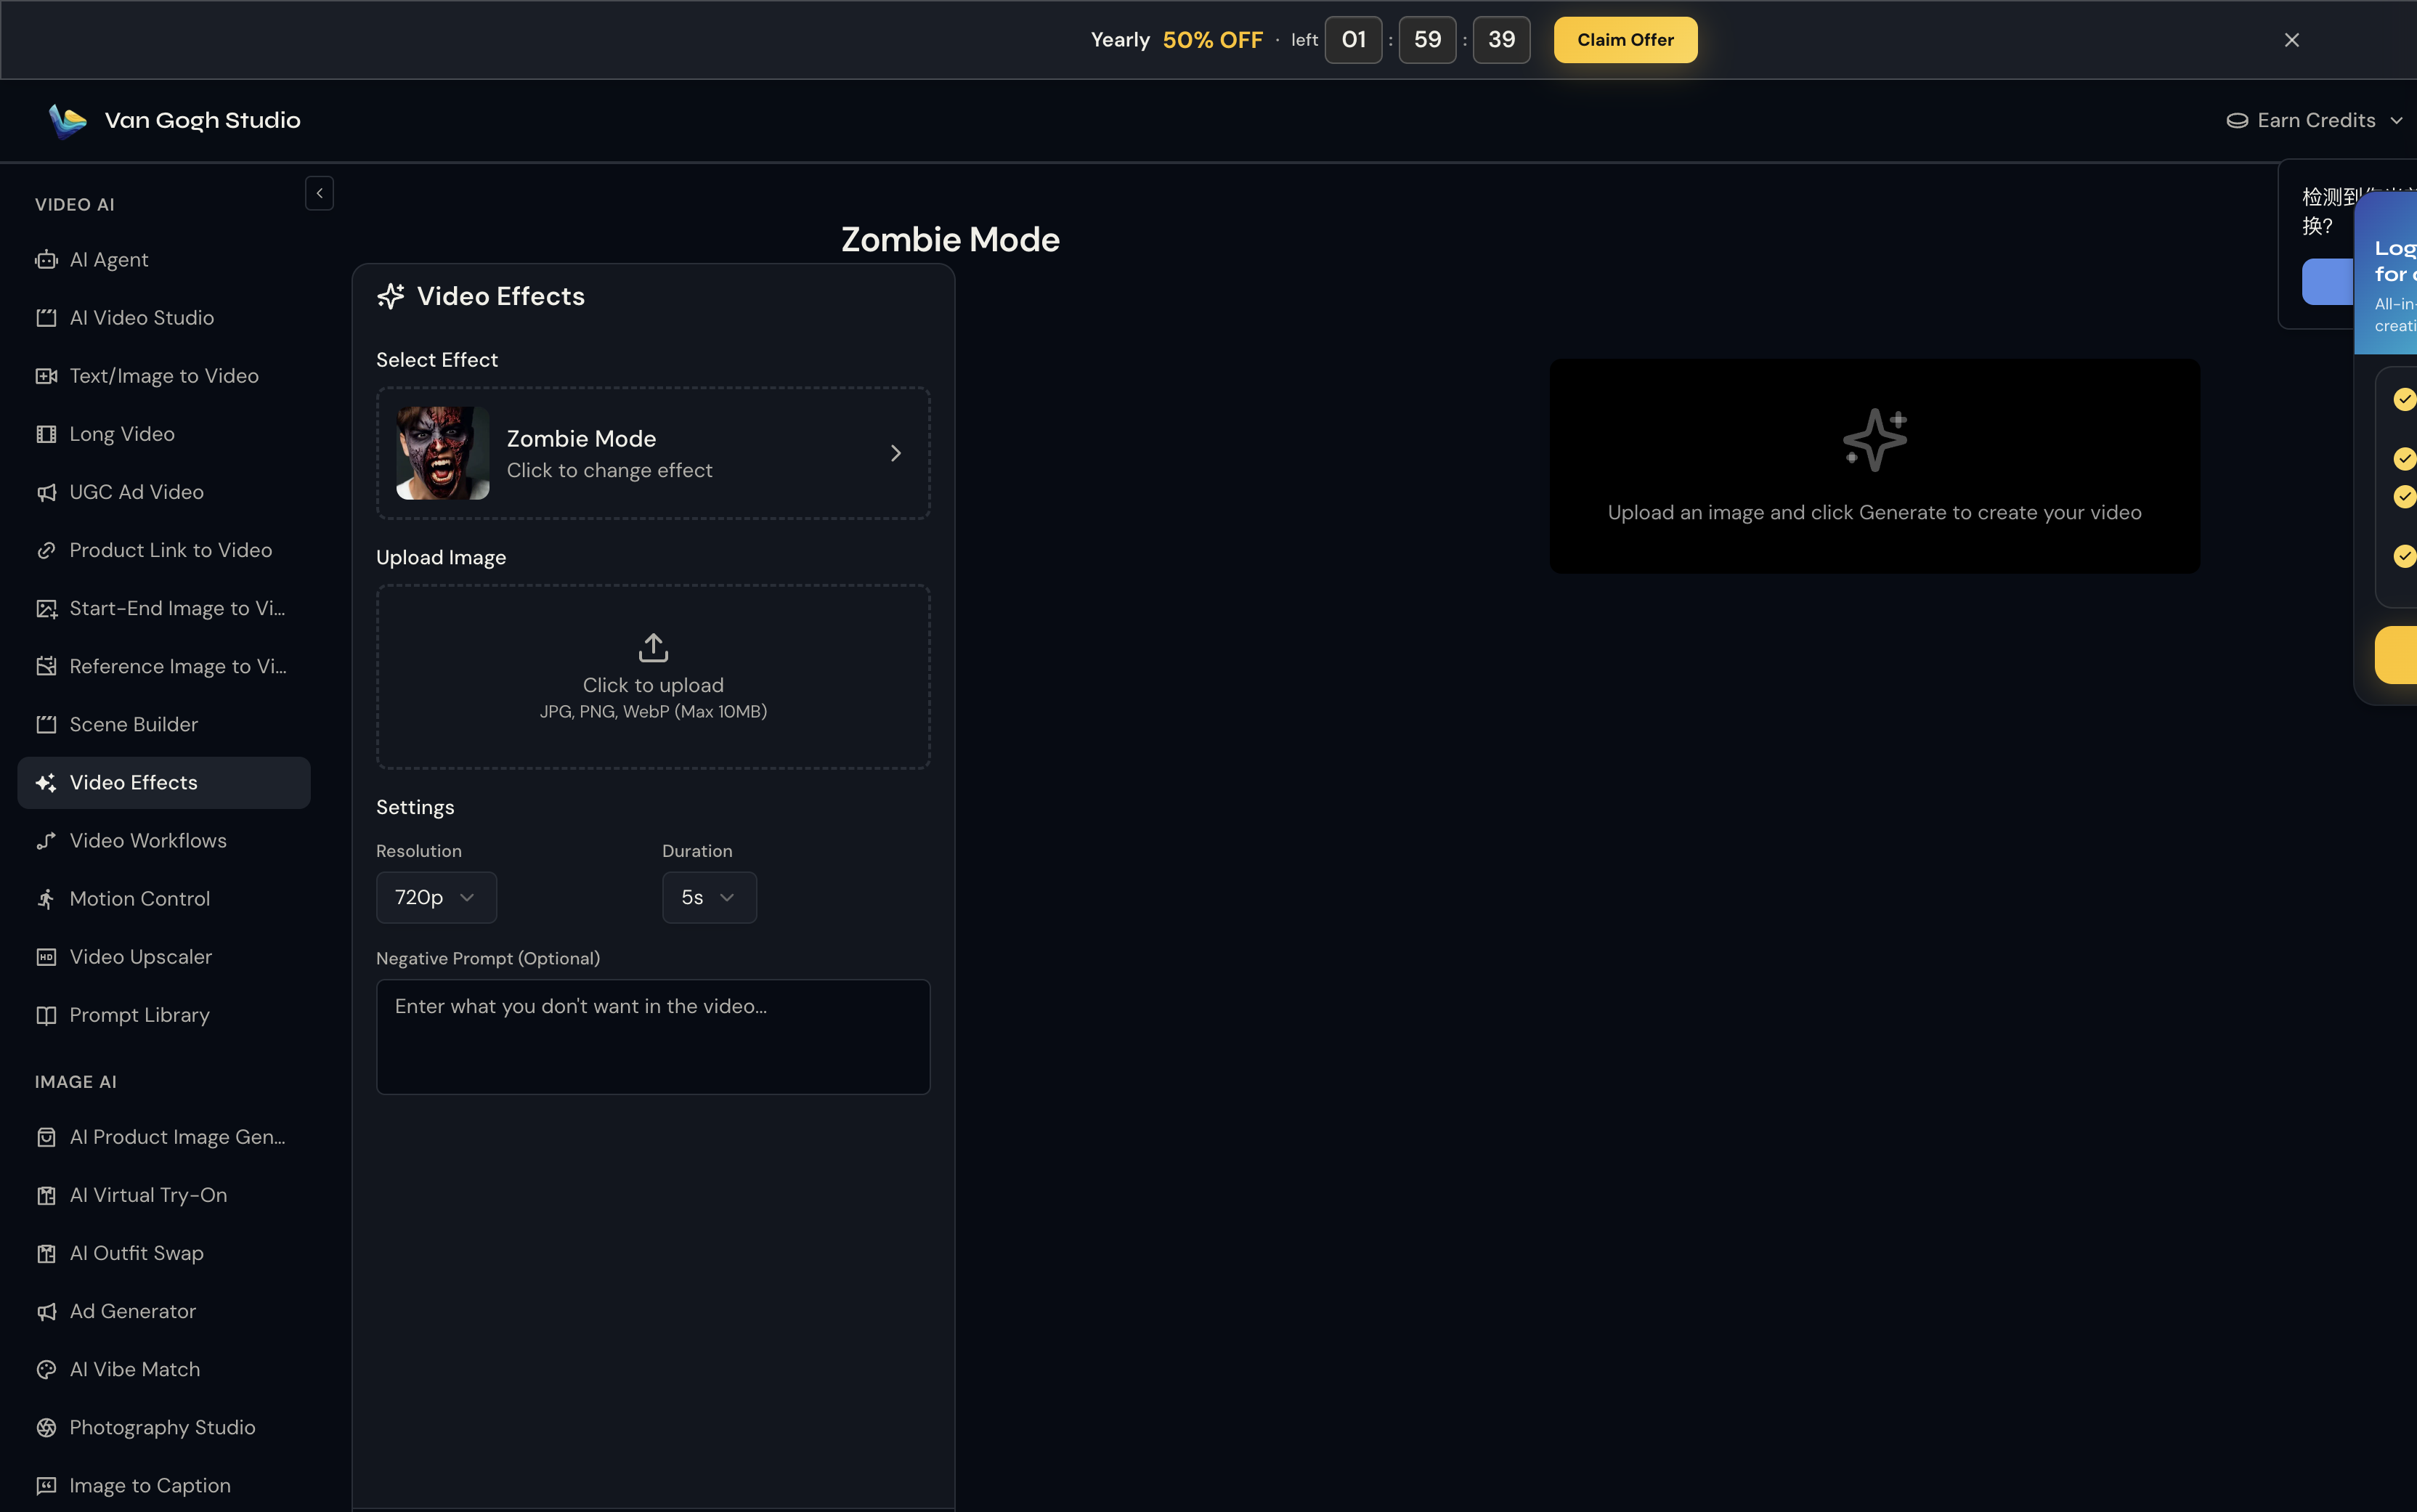Click the 'Click to upload' image area
This screenshot has width=2417, height=1512.
coord(653,677)
